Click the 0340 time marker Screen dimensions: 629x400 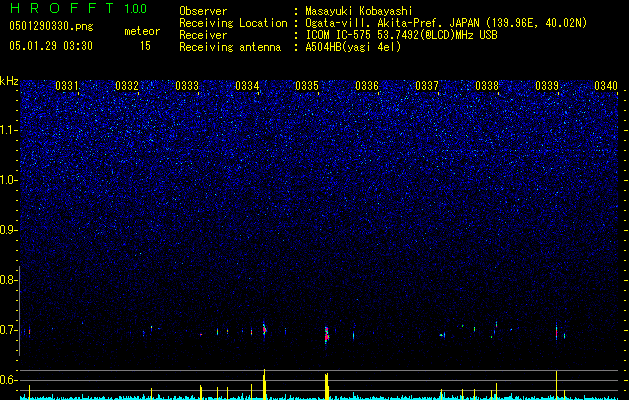(x=606, y=86)
